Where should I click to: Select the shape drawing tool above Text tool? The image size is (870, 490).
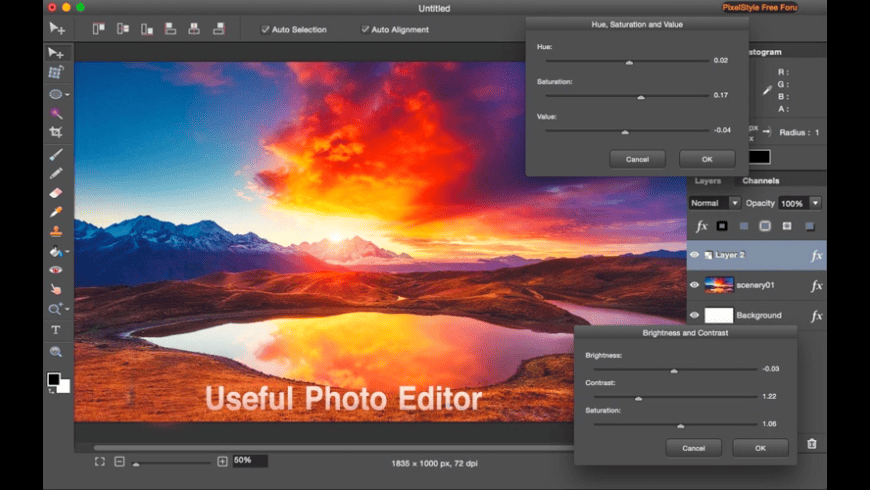54,309
